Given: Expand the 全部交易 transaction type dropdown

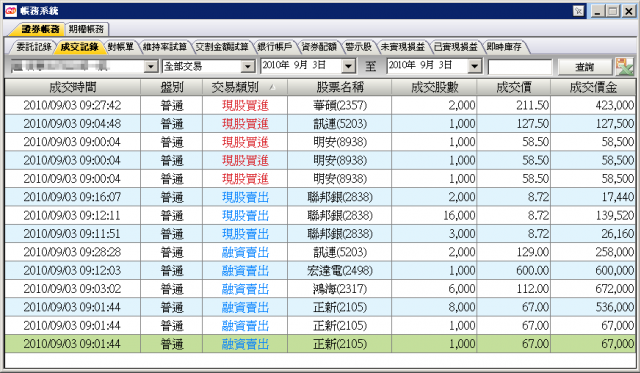Looking at the screenshot, I should [x=247, y=66].
